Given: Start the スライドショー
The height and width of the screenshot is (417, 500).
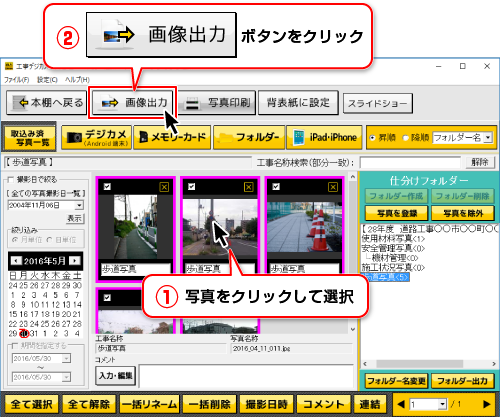Looking at the screenshot, I should [x=378, y=103].
